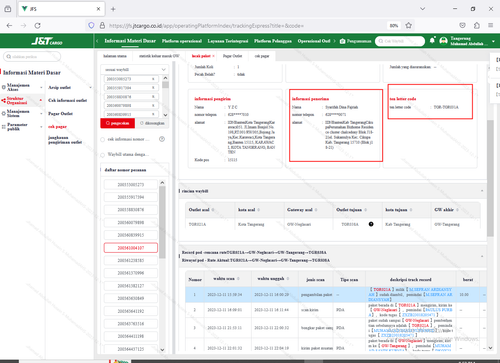Bookmark this page with the star icon
The image size is (500, 363).
(408, 25)
